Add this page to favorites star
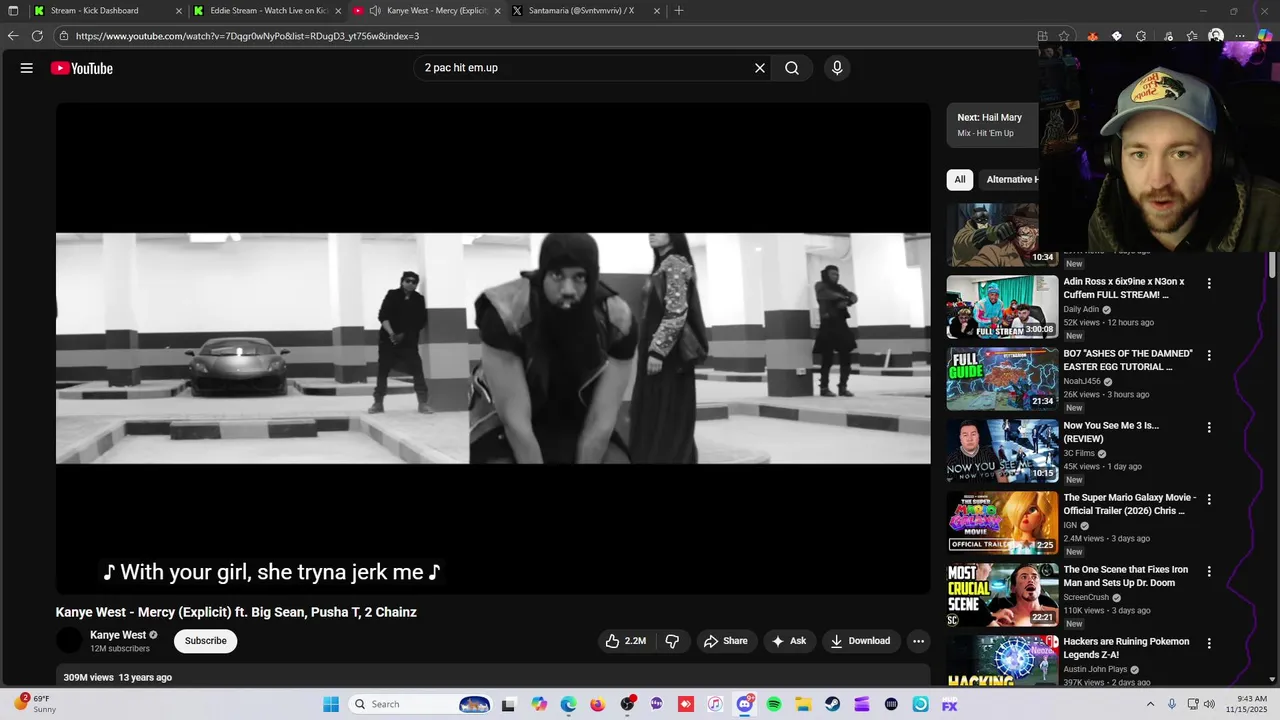This screenshot has height=720, width=1280. point(1064,36)
